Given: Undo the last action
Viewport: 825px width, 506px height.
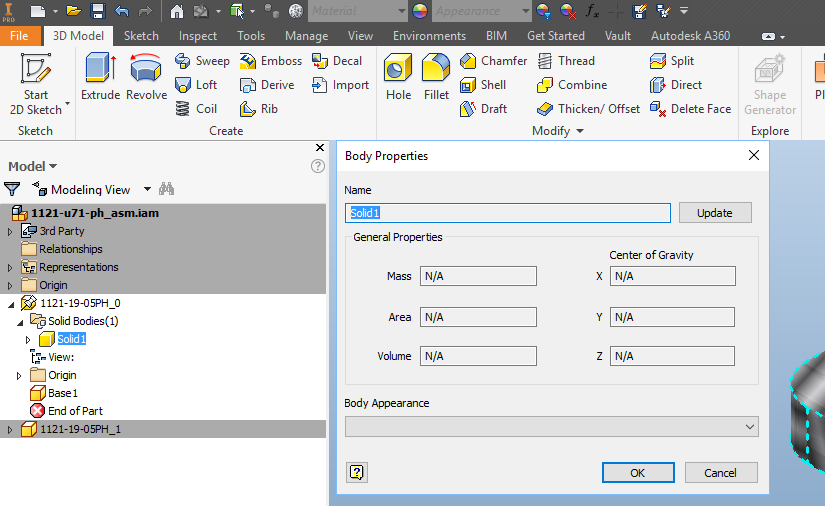Looking at the screenshot, I should (122, 11).
